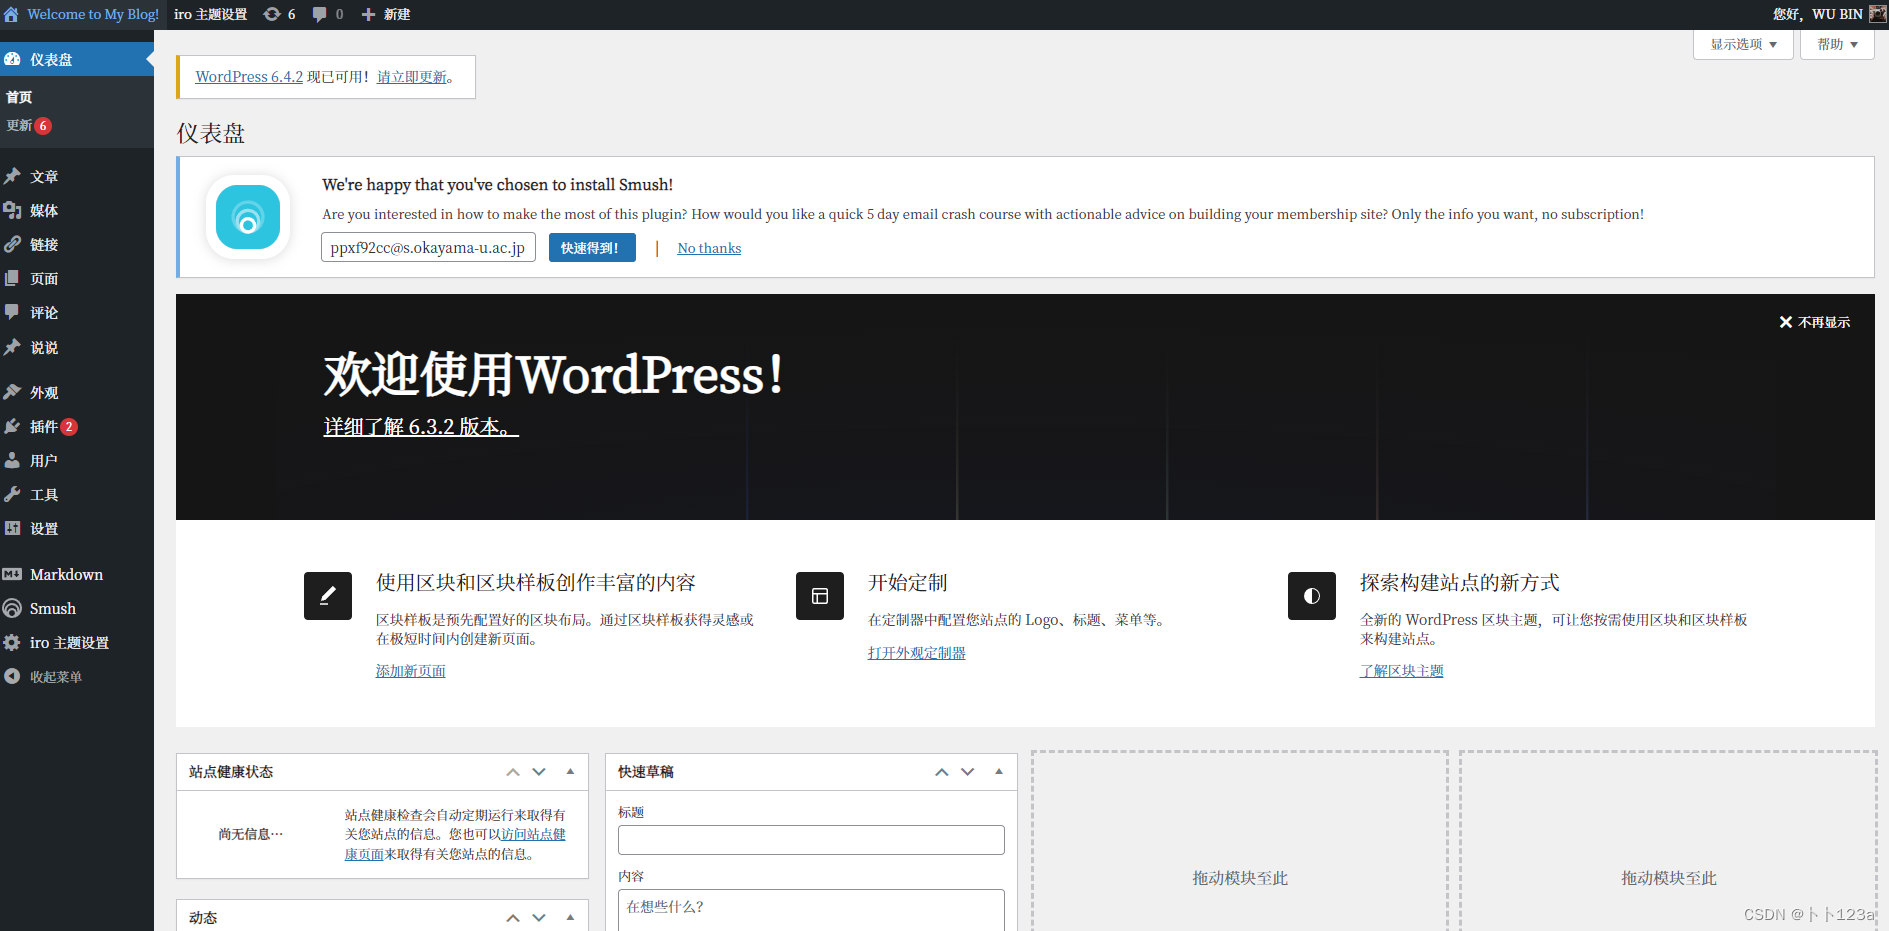The width and height of the screenshot is (1889, 931).
Task: Click 打开外观定制器 link
Action: [x=917, y=653]
